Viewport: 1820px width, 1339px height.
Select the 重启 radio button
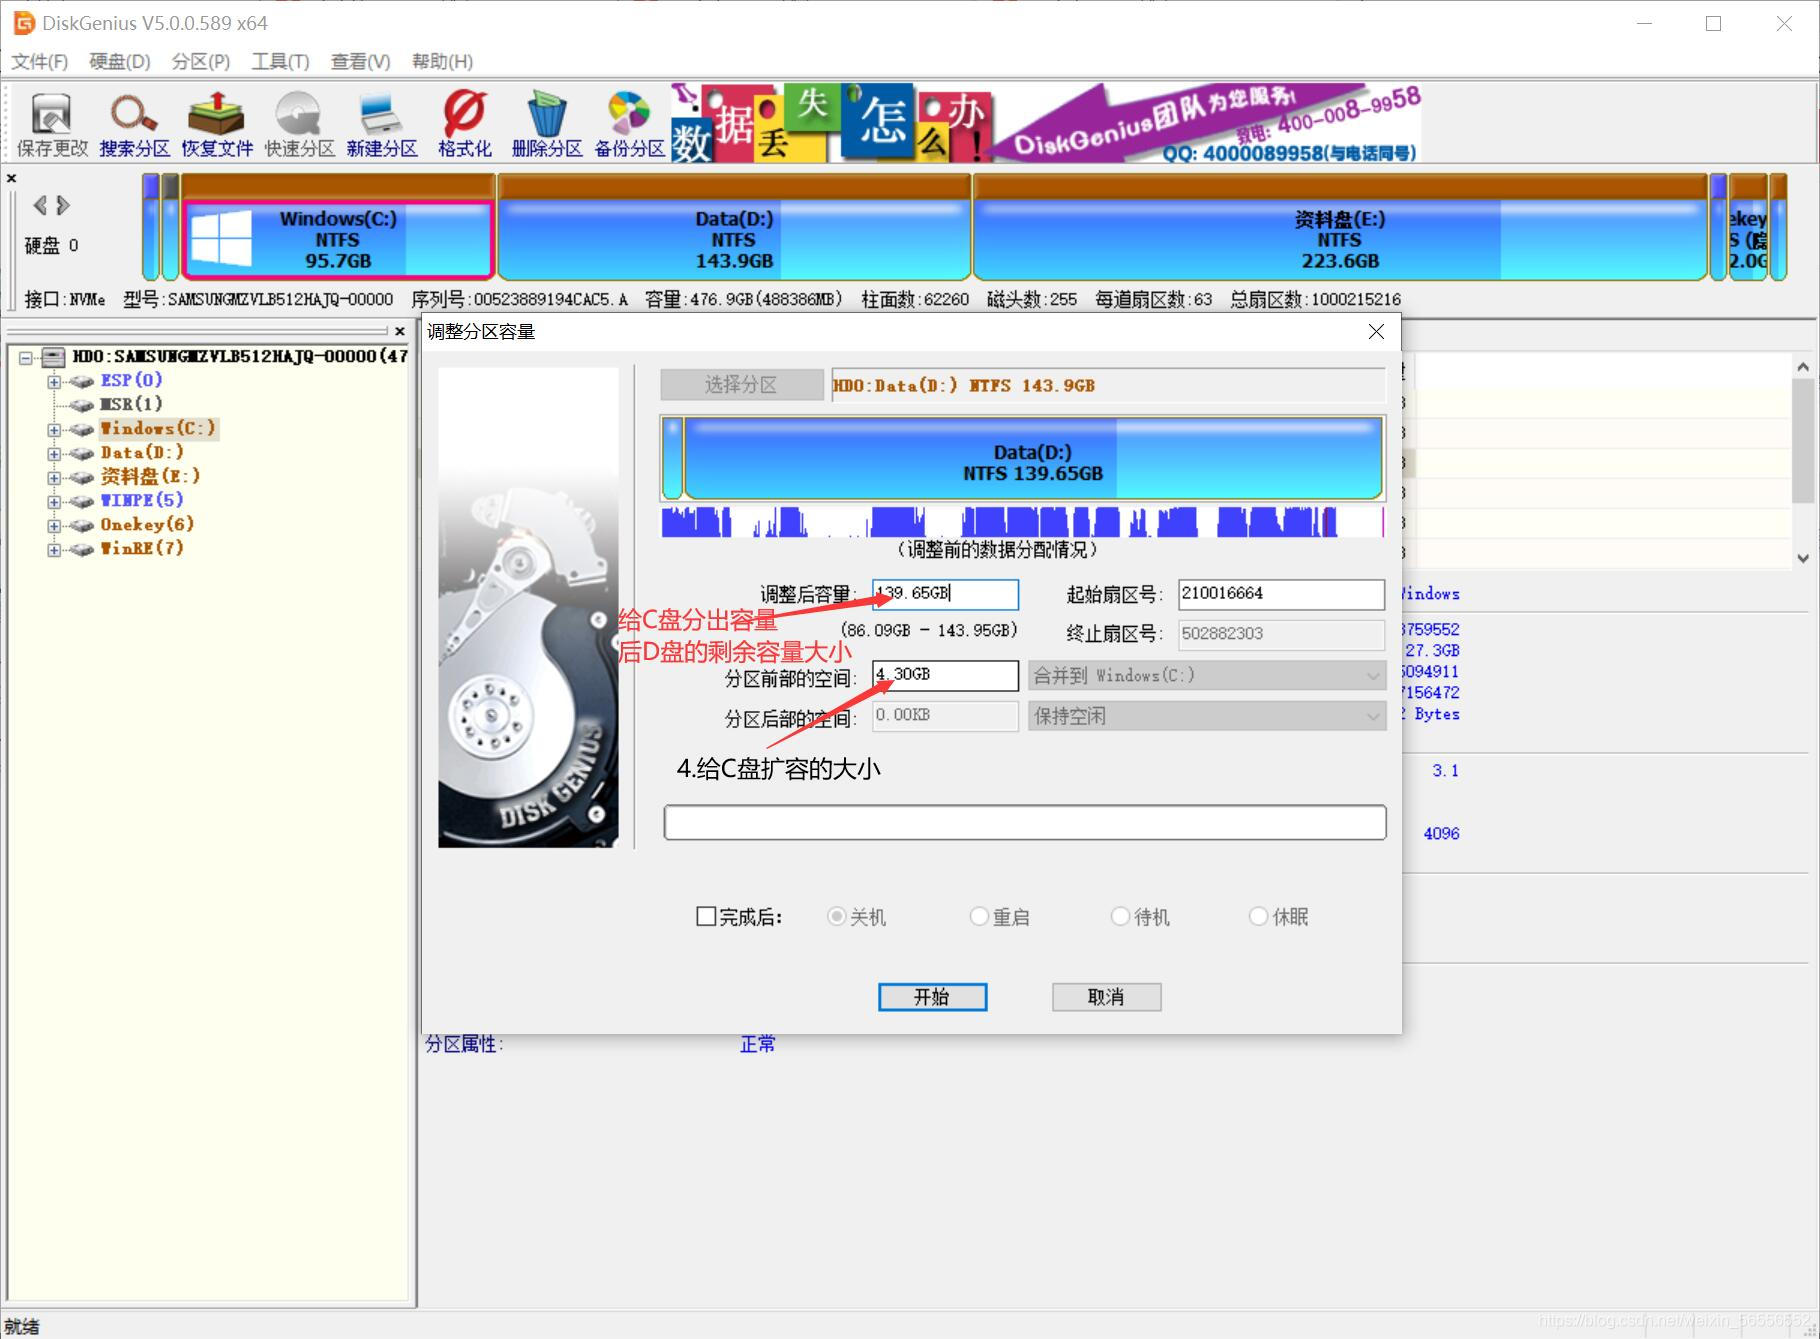[x=979, y=916]
